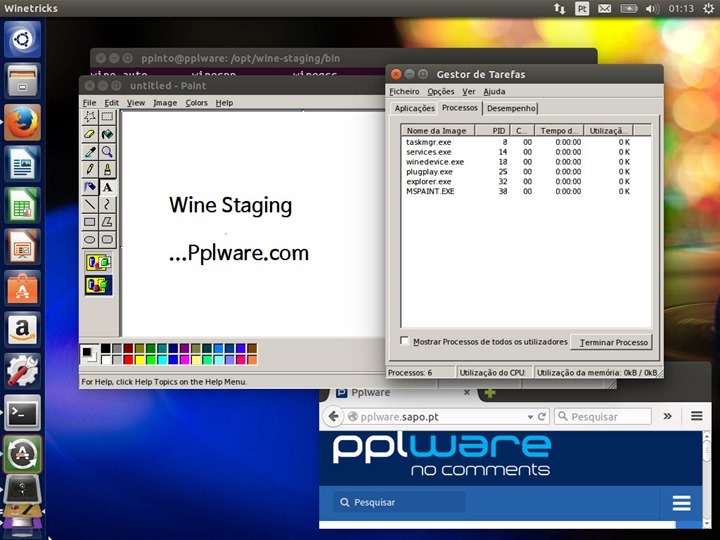Switch to the Processos tab

(x=460, y=107)
